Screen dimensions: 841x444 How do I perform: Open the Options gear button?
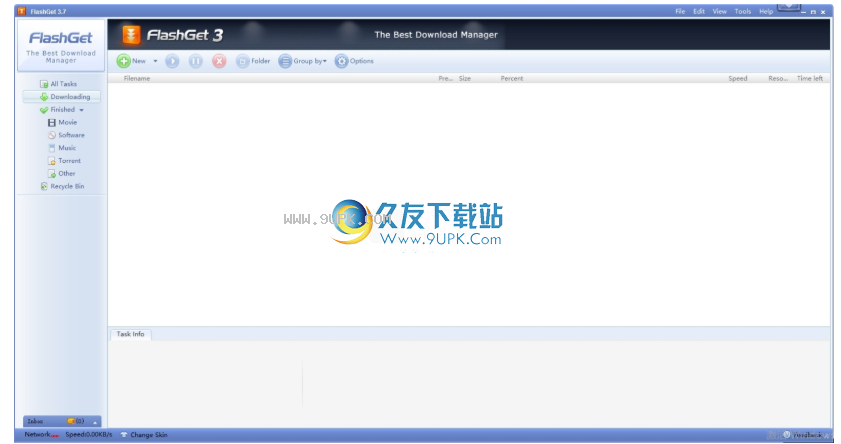(354, 61)
